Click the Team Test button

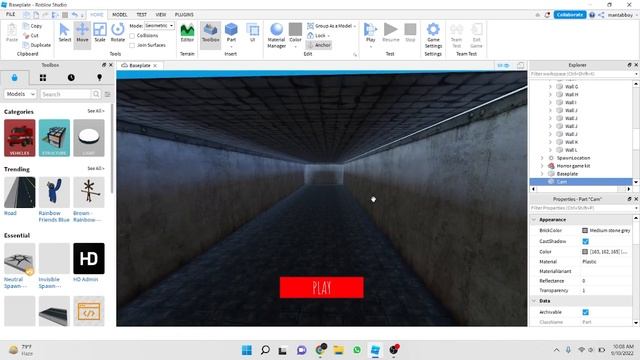[x=456, y=36]
